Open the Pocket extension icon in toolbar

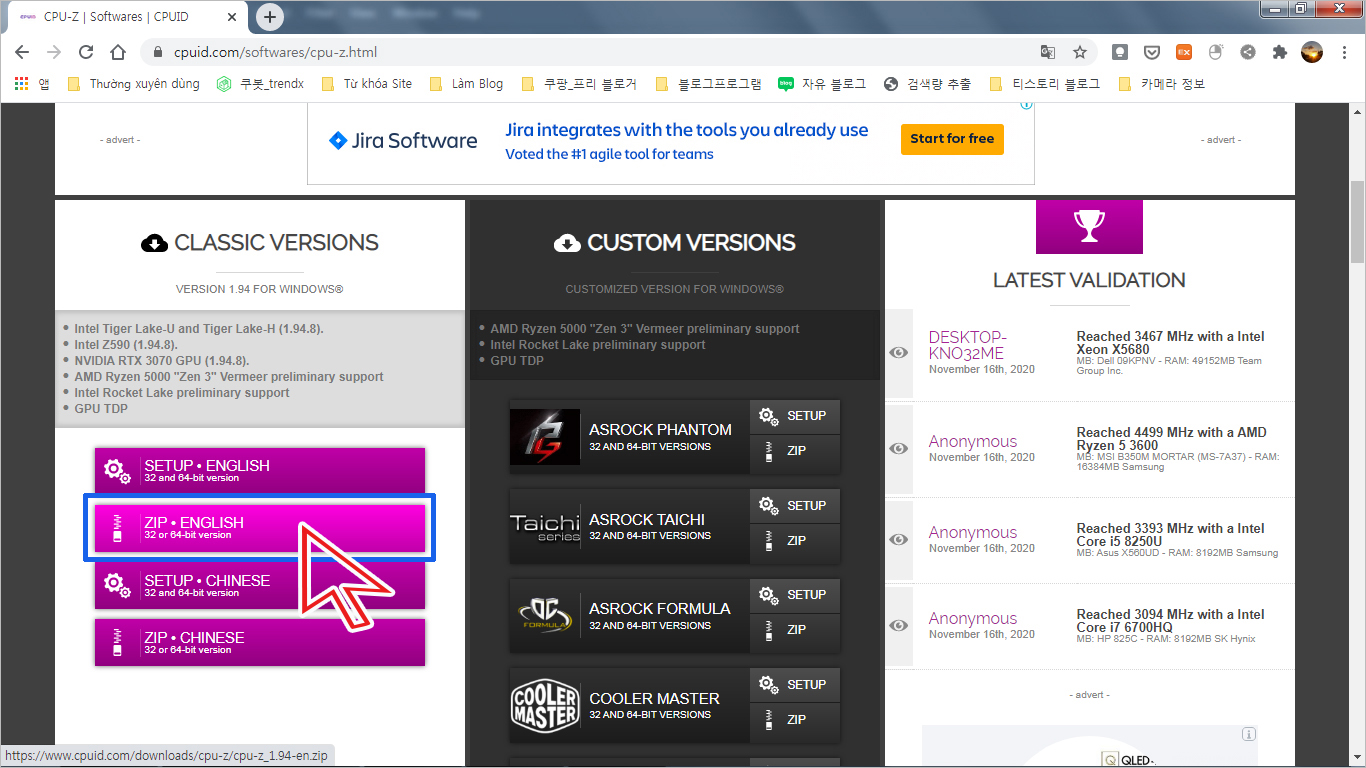click(x=1152, y=52)
